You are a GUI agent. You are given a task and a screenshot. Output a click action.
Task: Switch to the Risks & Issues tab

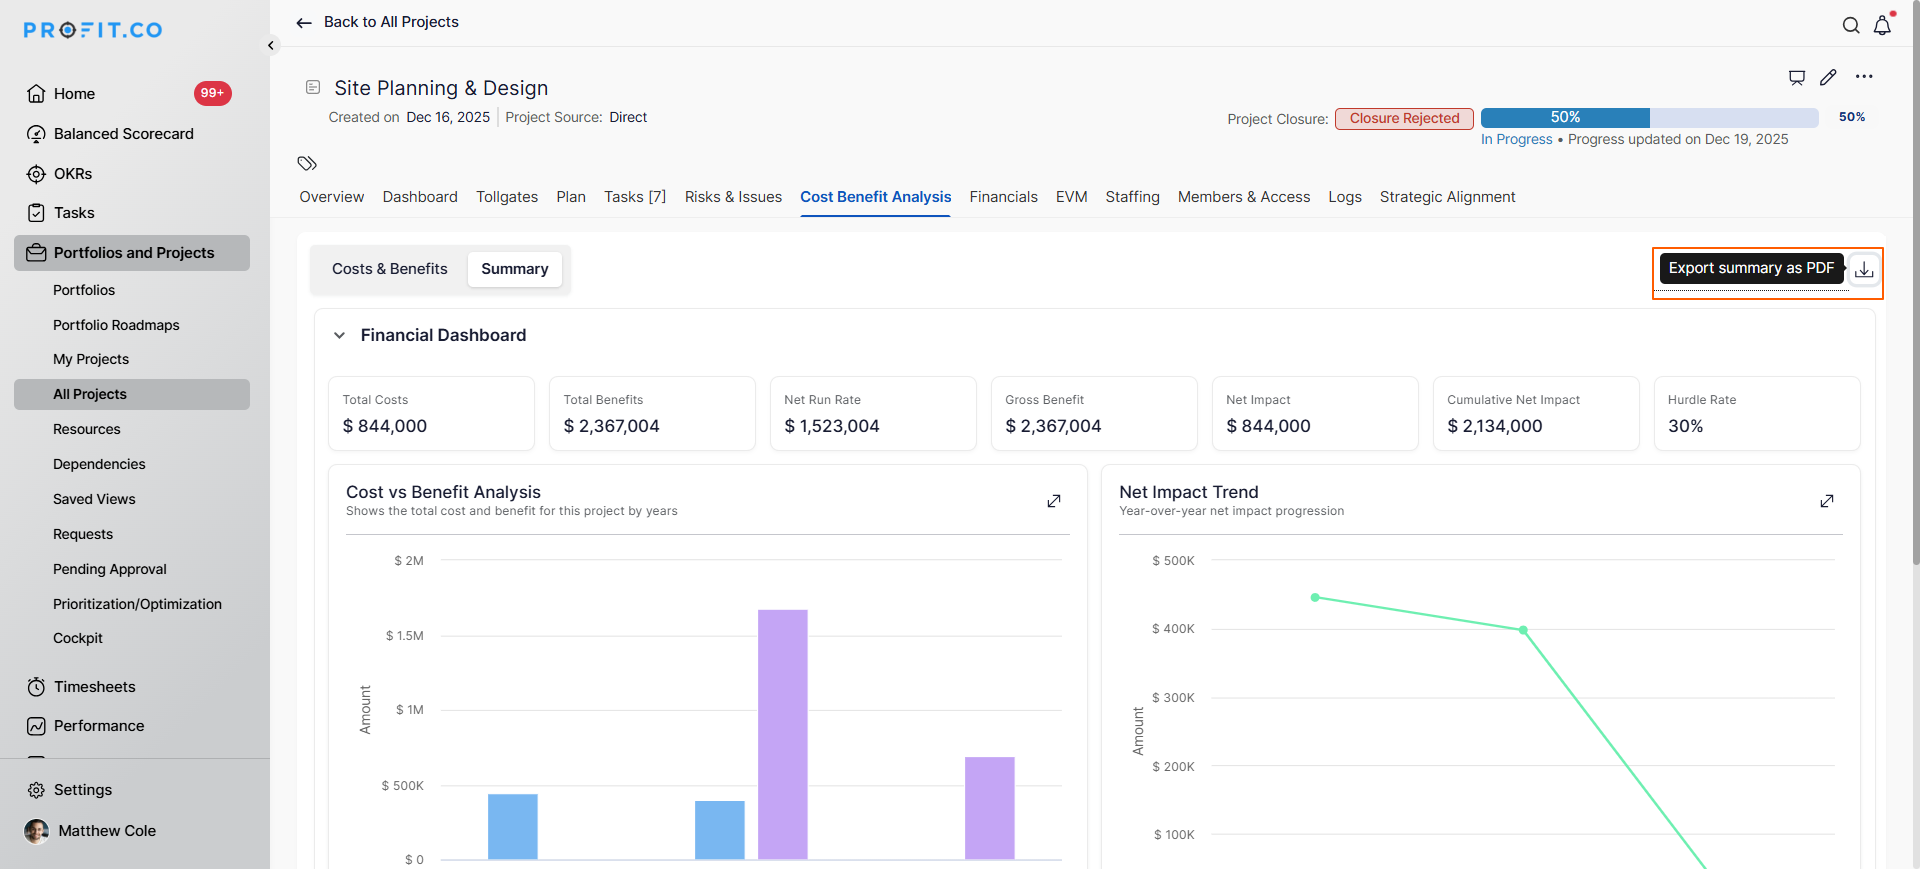tap(733, 197)
